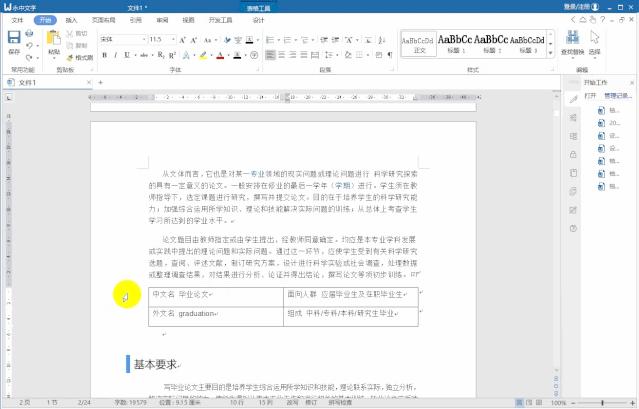Click the manage records link in the task pane
Image resolution: width=639 pixels, height=409 pixels.
(618, 96)
